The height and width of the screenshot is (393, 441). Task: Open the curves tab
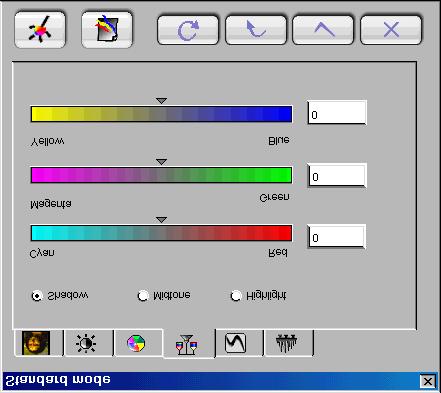point(239,343)
